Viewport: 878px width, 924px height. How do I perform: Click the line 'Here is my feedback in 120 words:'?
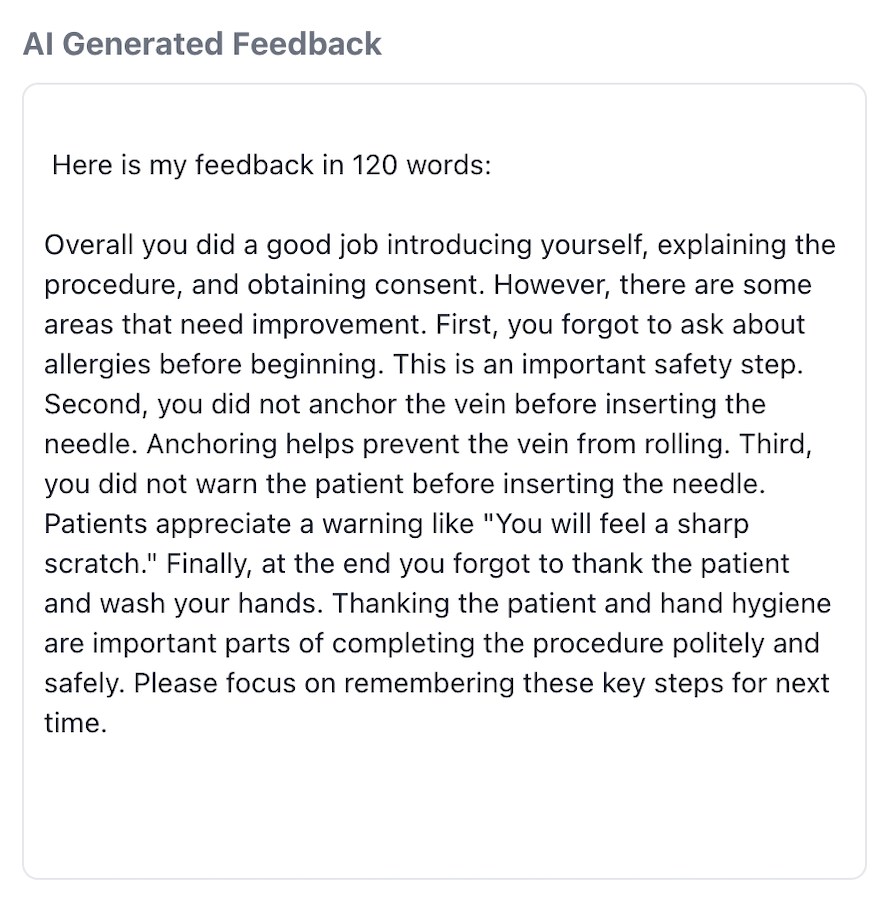[272, 165]
